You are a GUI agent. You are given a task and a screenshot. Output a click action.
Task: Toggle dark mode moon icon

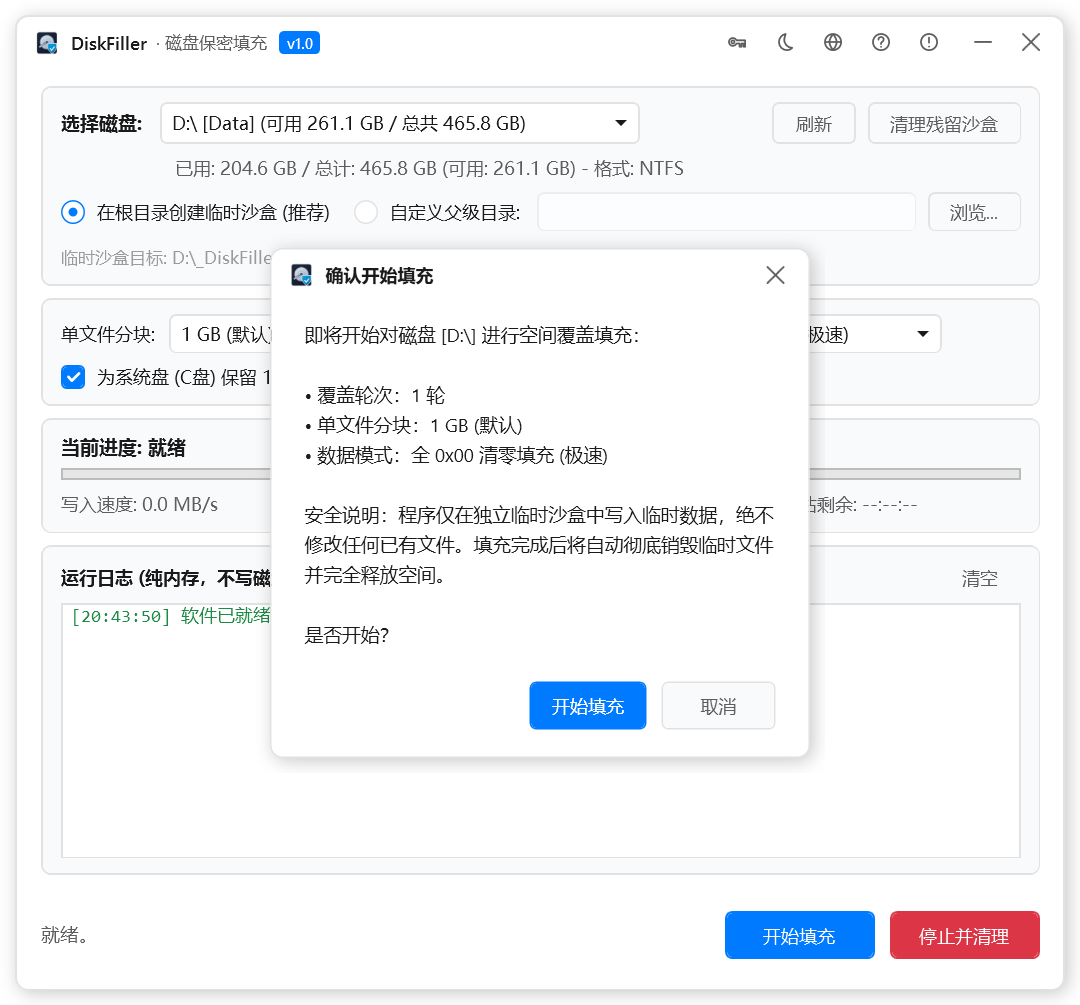[785, 43]
